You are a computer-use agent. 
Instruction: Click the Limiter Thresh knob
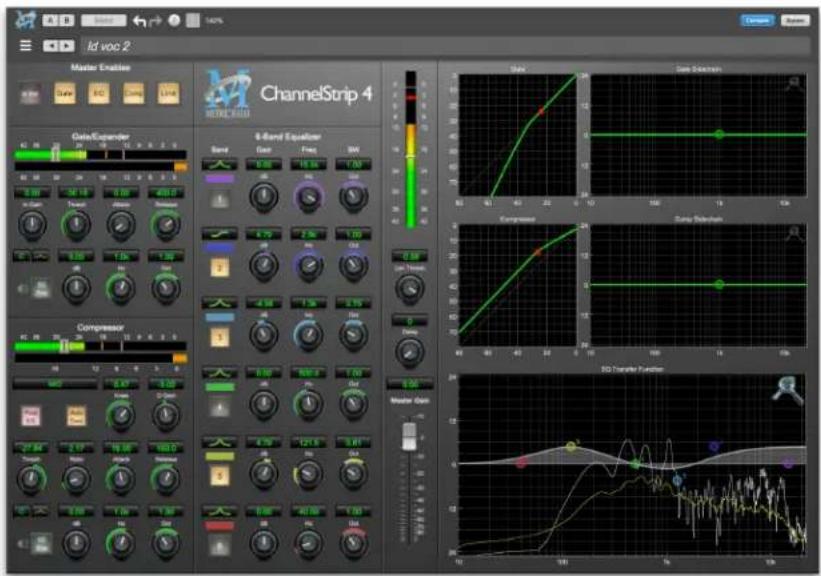[x=409, y=289]
